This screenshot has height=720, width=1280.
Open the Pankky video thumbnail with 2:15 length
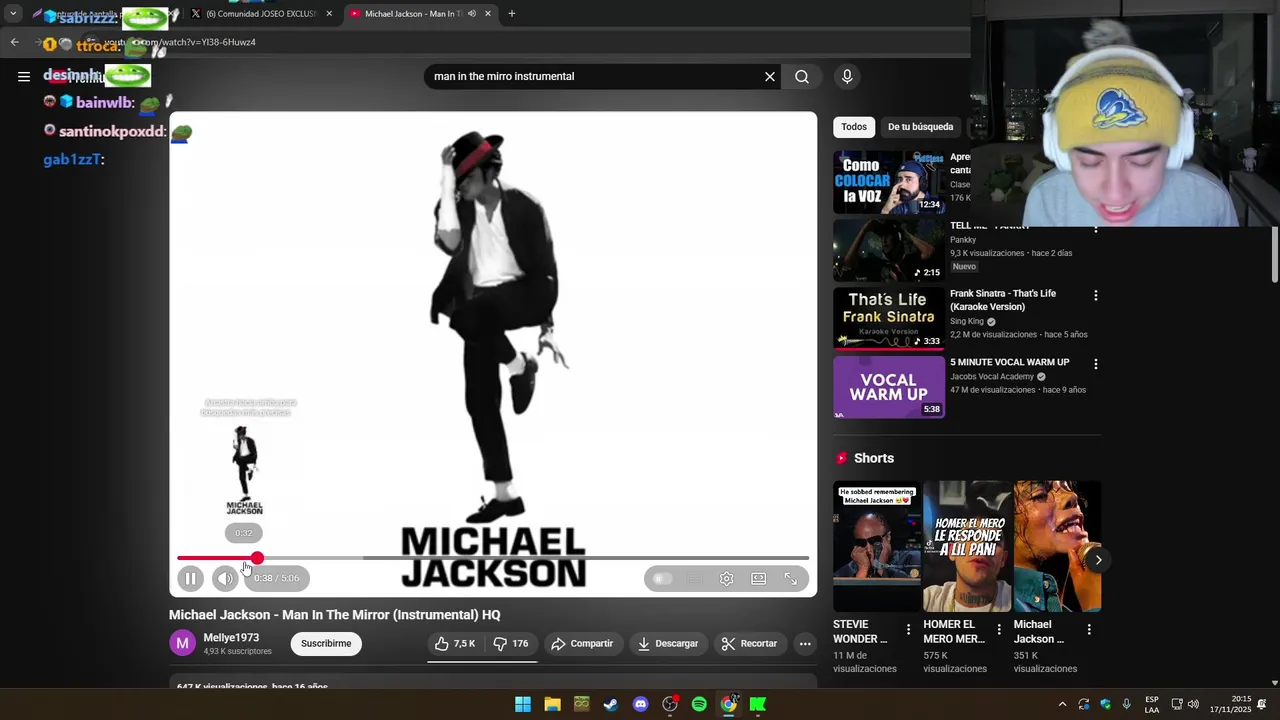889,250
